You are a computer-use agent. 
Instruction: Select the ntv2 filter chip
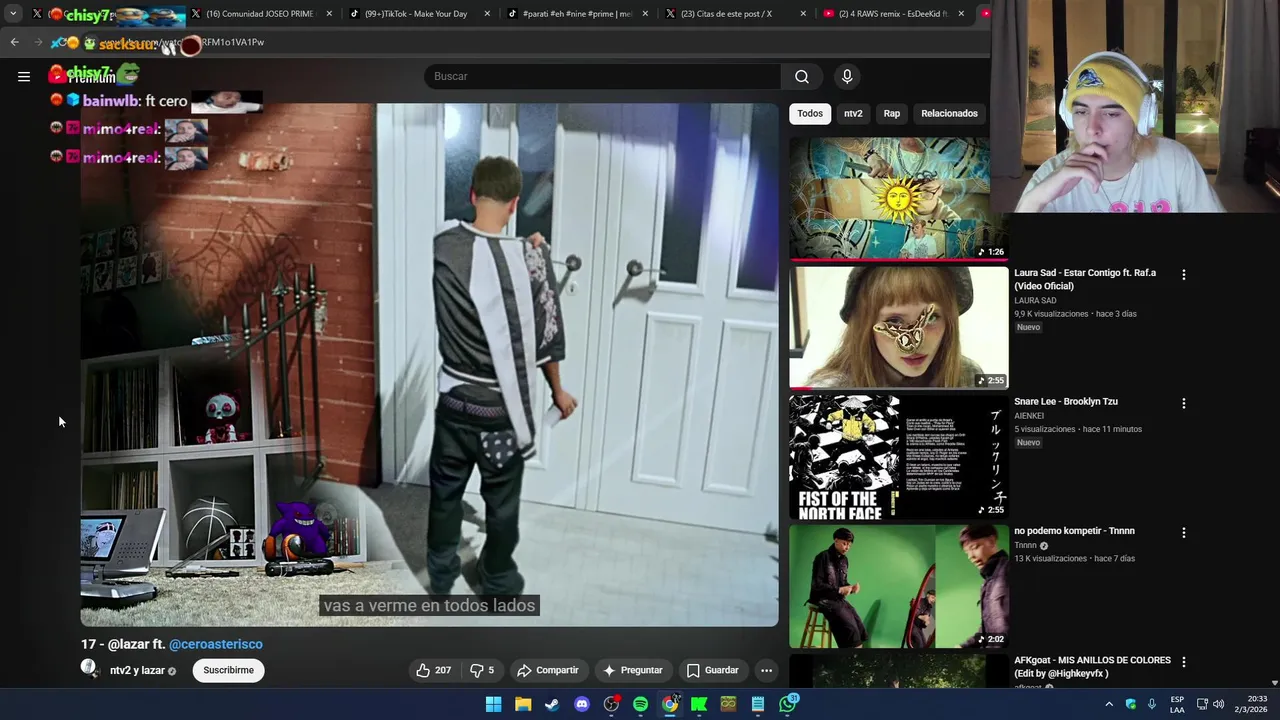coord(853,113)
